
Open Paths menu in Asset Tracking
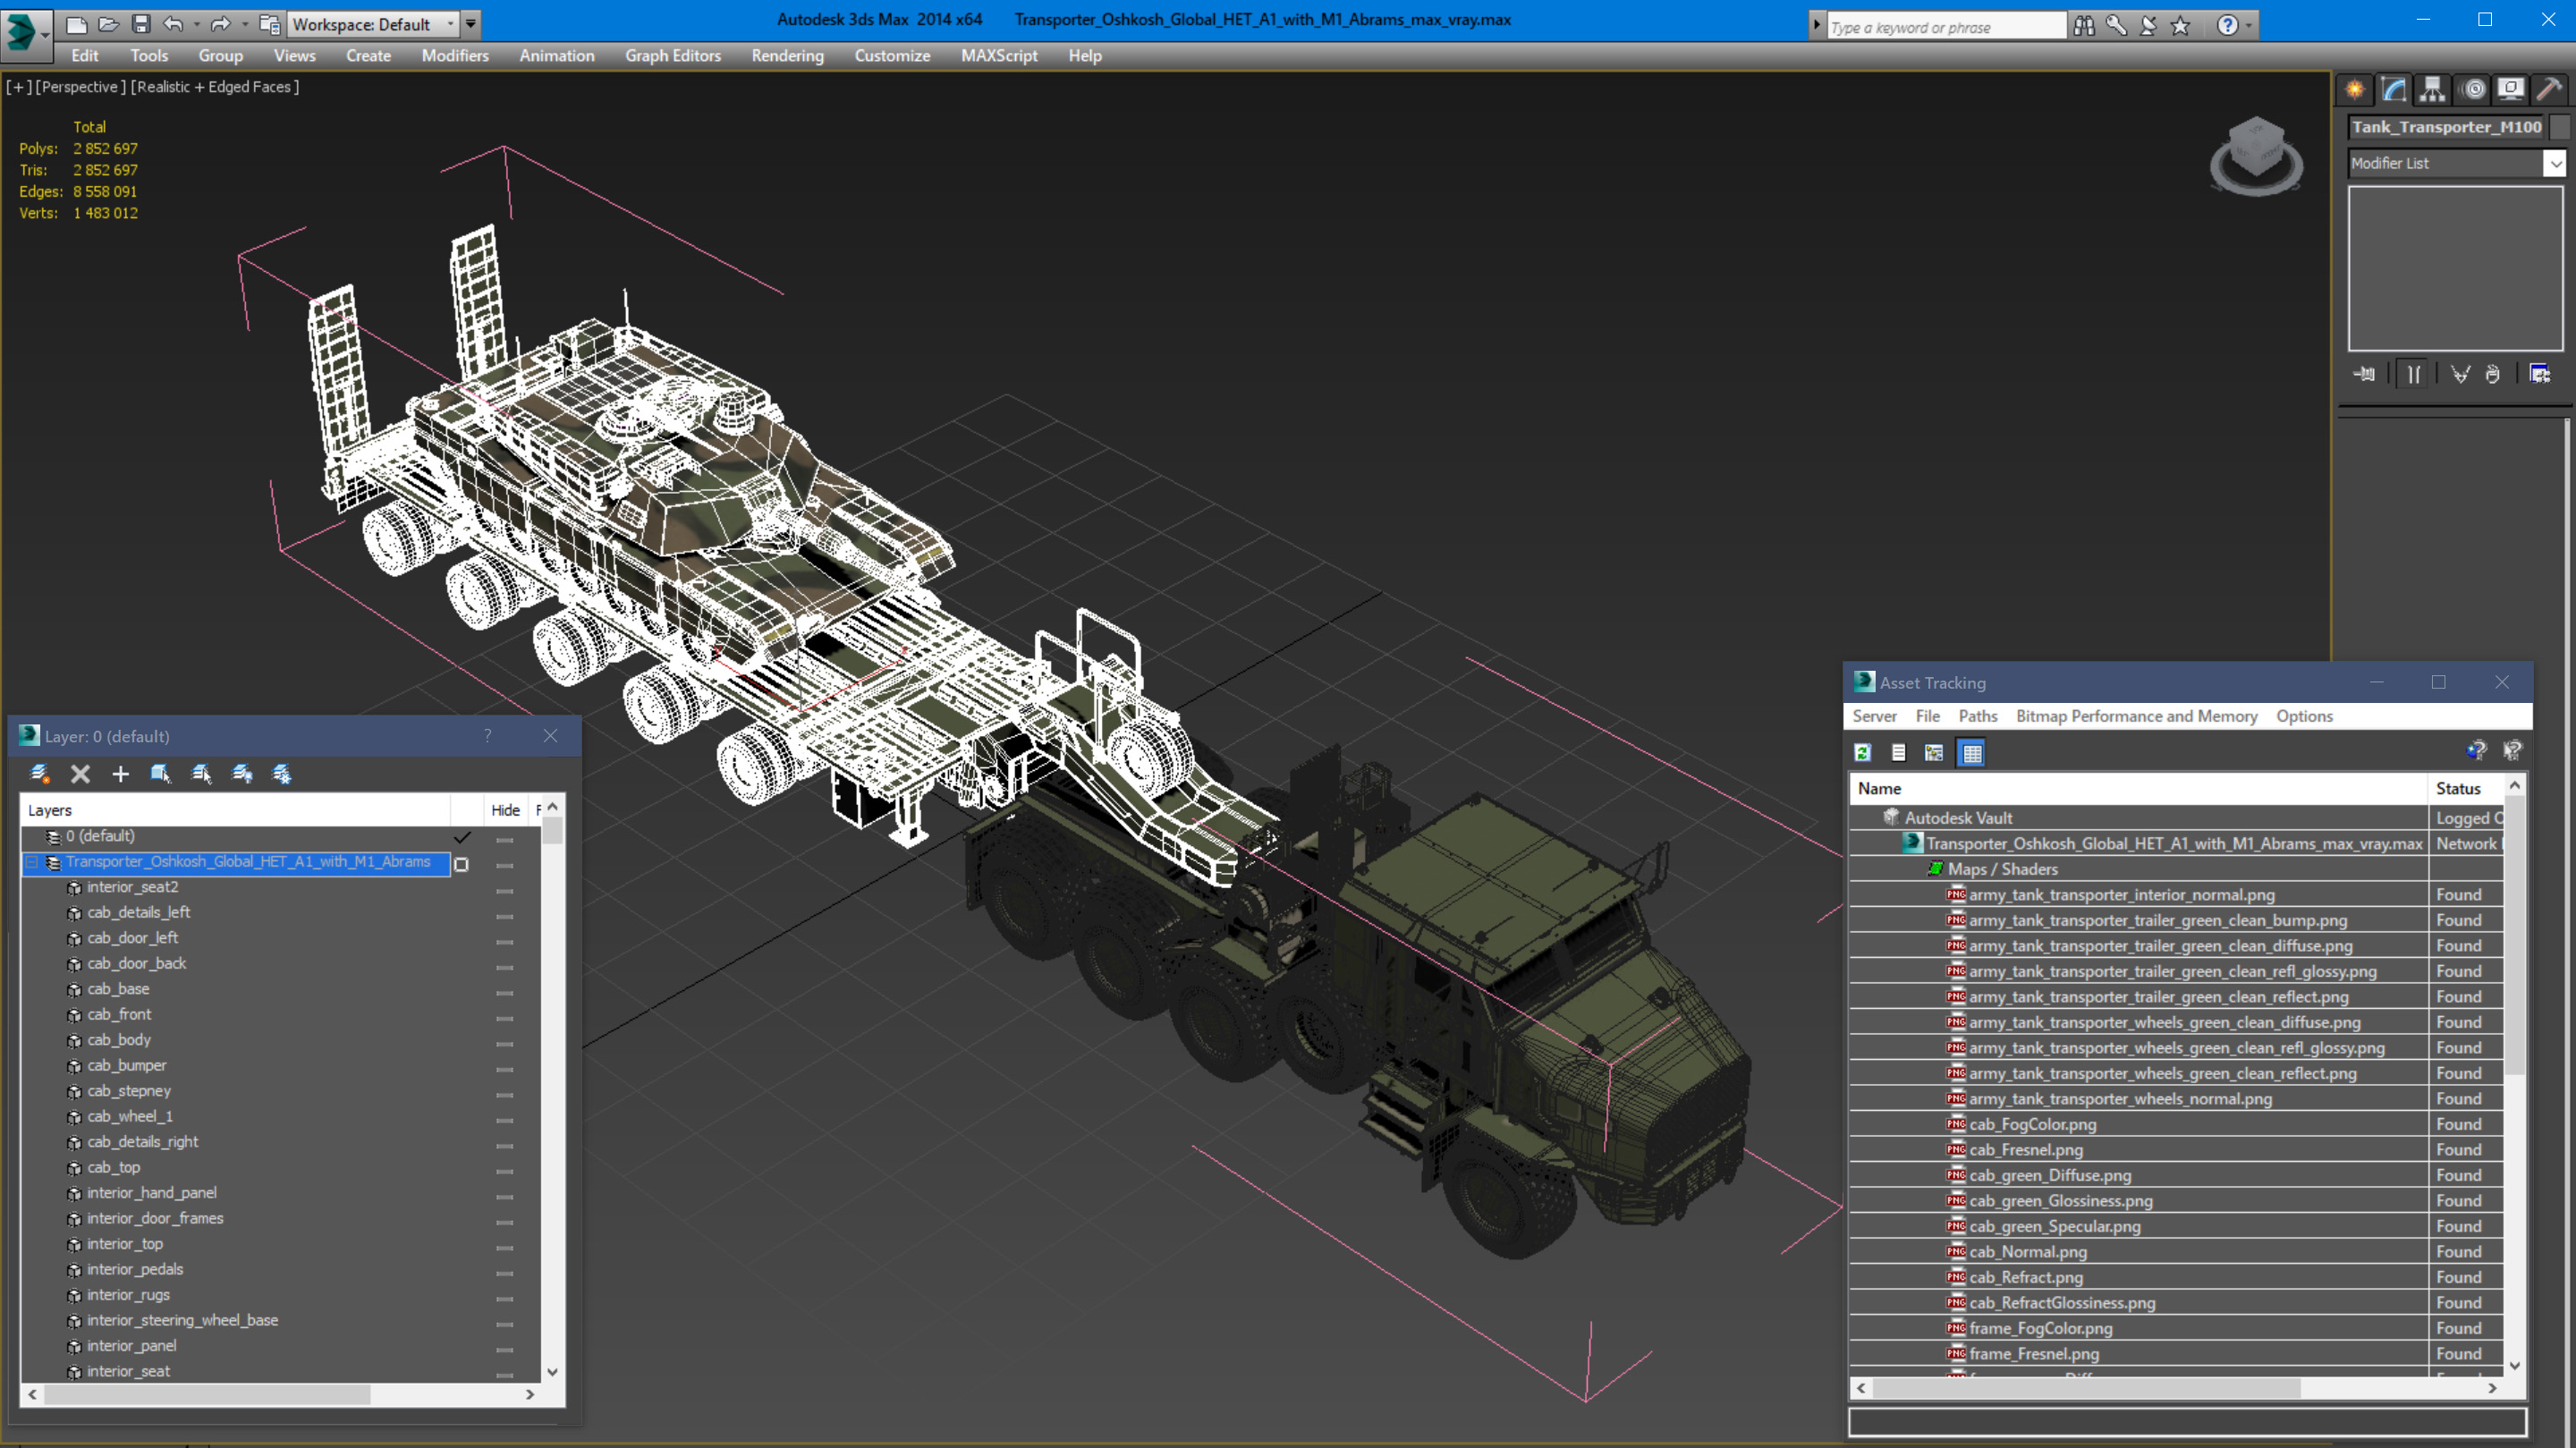click(x=1977, y=716)
